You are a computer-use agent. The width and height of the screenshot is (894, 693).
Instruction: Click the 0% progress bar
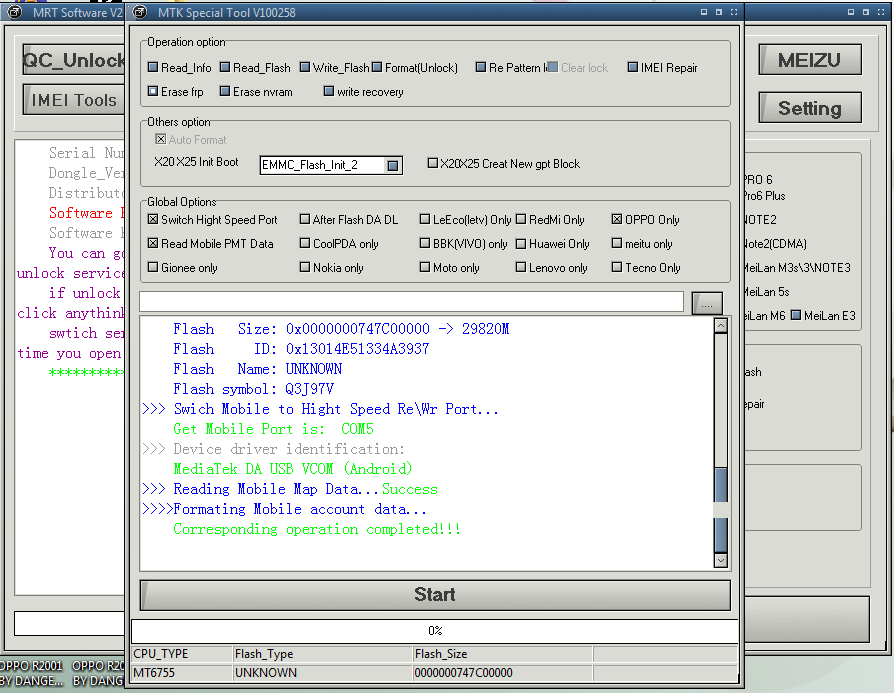click(x=435, y=631)
